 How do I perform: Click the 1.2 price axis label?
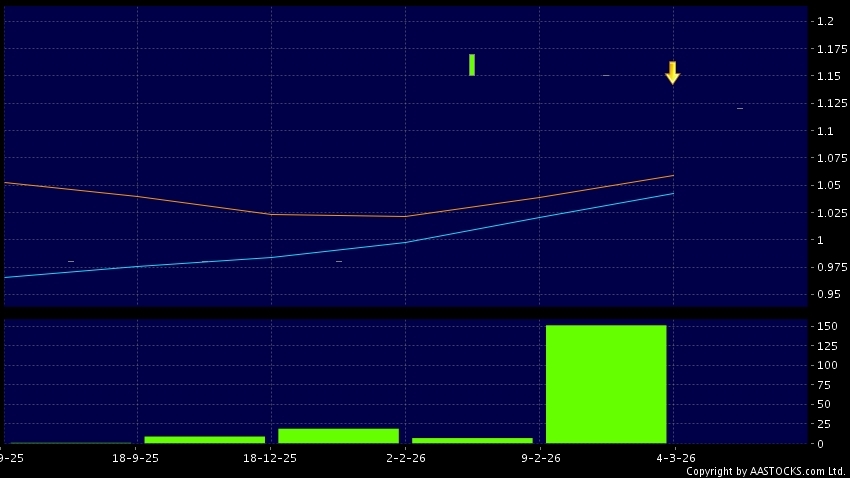coord(825,21)
